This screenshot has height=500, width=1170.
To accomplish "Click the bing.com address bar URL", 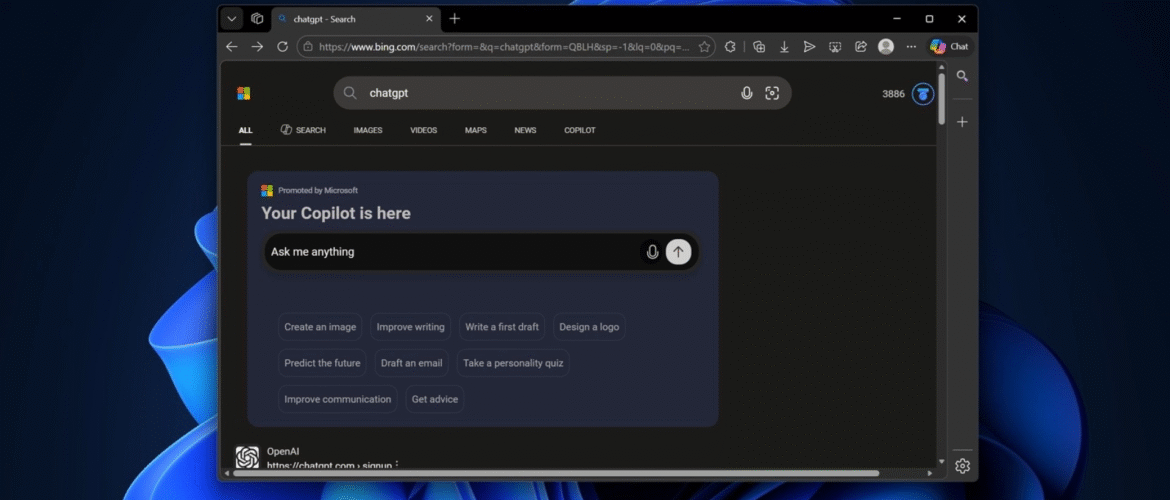I will 504,46.
